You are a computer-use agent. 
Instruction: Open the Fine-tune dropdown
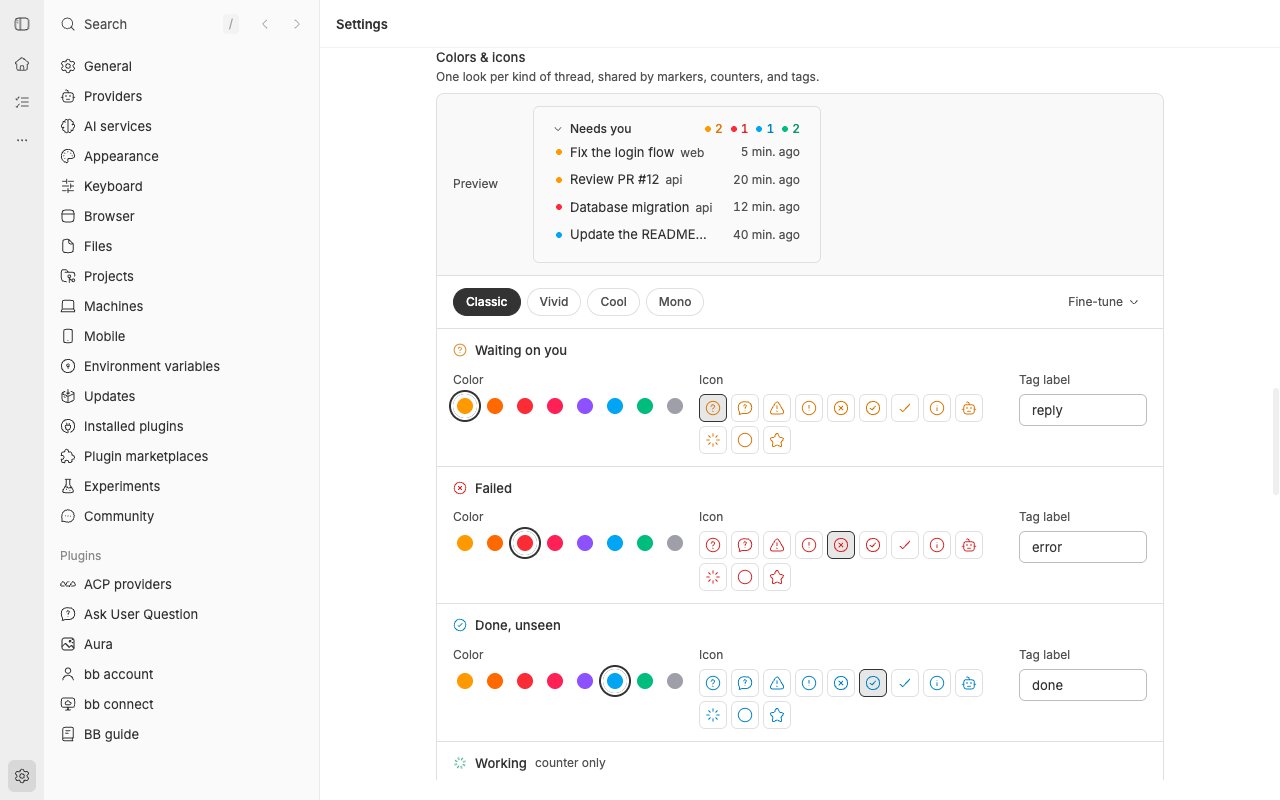coord(1103,302)
